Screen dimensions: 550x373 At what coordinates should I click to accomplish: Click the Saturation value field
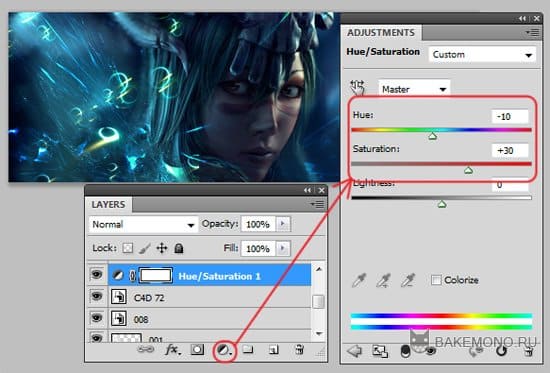click(510, 151)
